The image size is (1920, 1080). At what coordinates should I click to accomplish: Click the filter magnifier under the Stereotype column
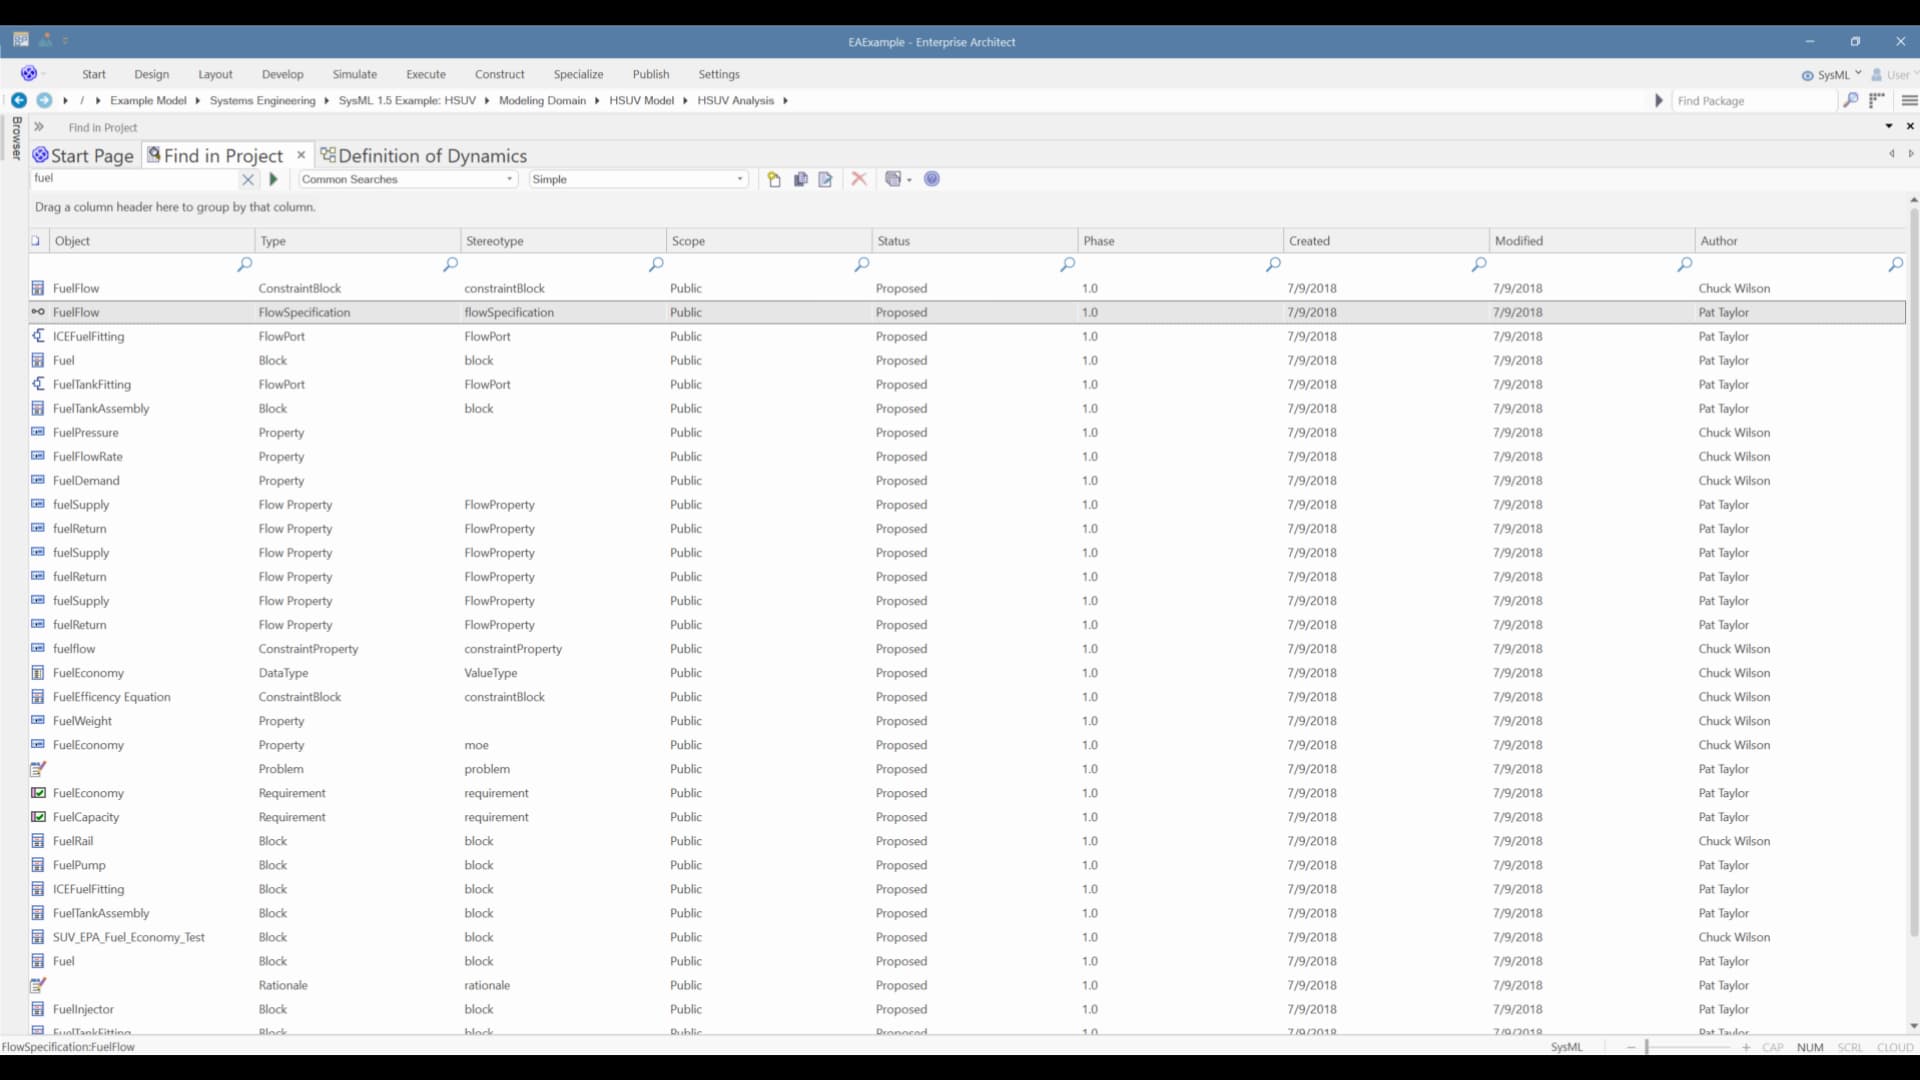click(x=656, y=264)
